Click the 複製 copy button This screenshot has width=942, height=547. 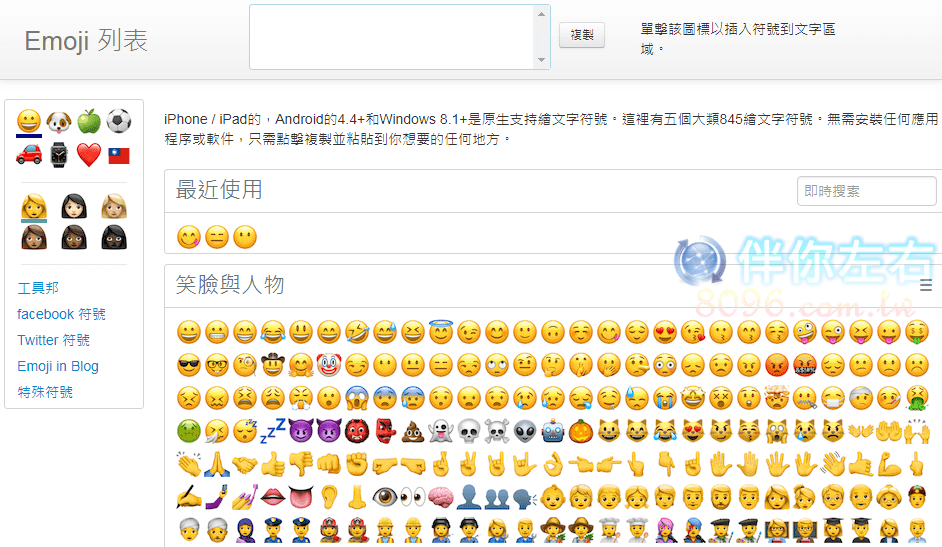(x=582, y=35)
